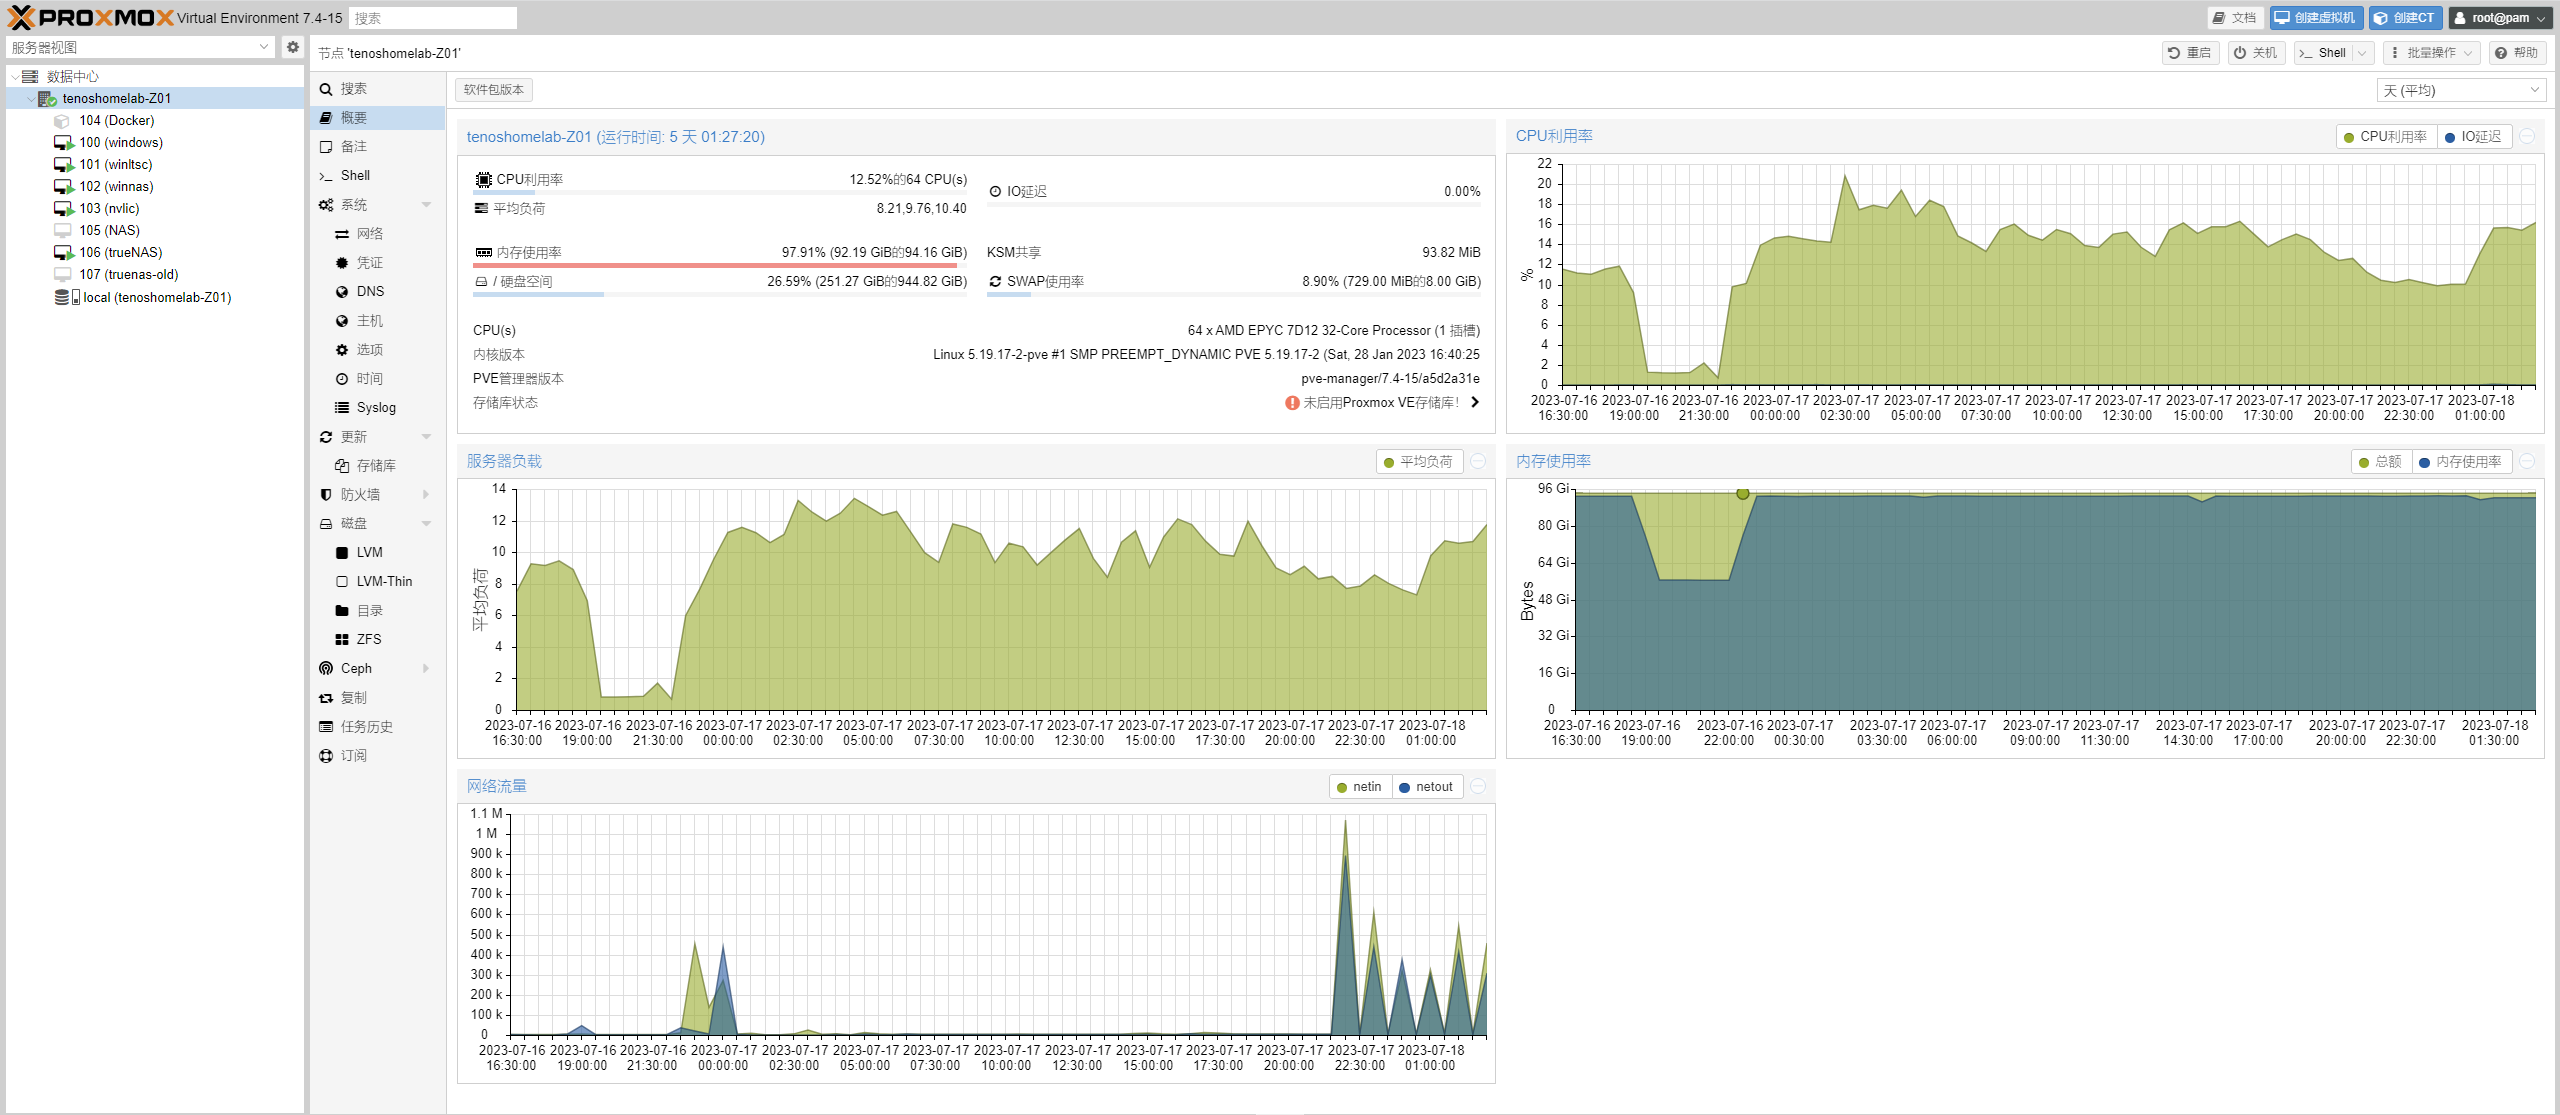Click the time (时间) clock icon
The width and height of the screenshot is (2560, 1115).
point(342,379)
